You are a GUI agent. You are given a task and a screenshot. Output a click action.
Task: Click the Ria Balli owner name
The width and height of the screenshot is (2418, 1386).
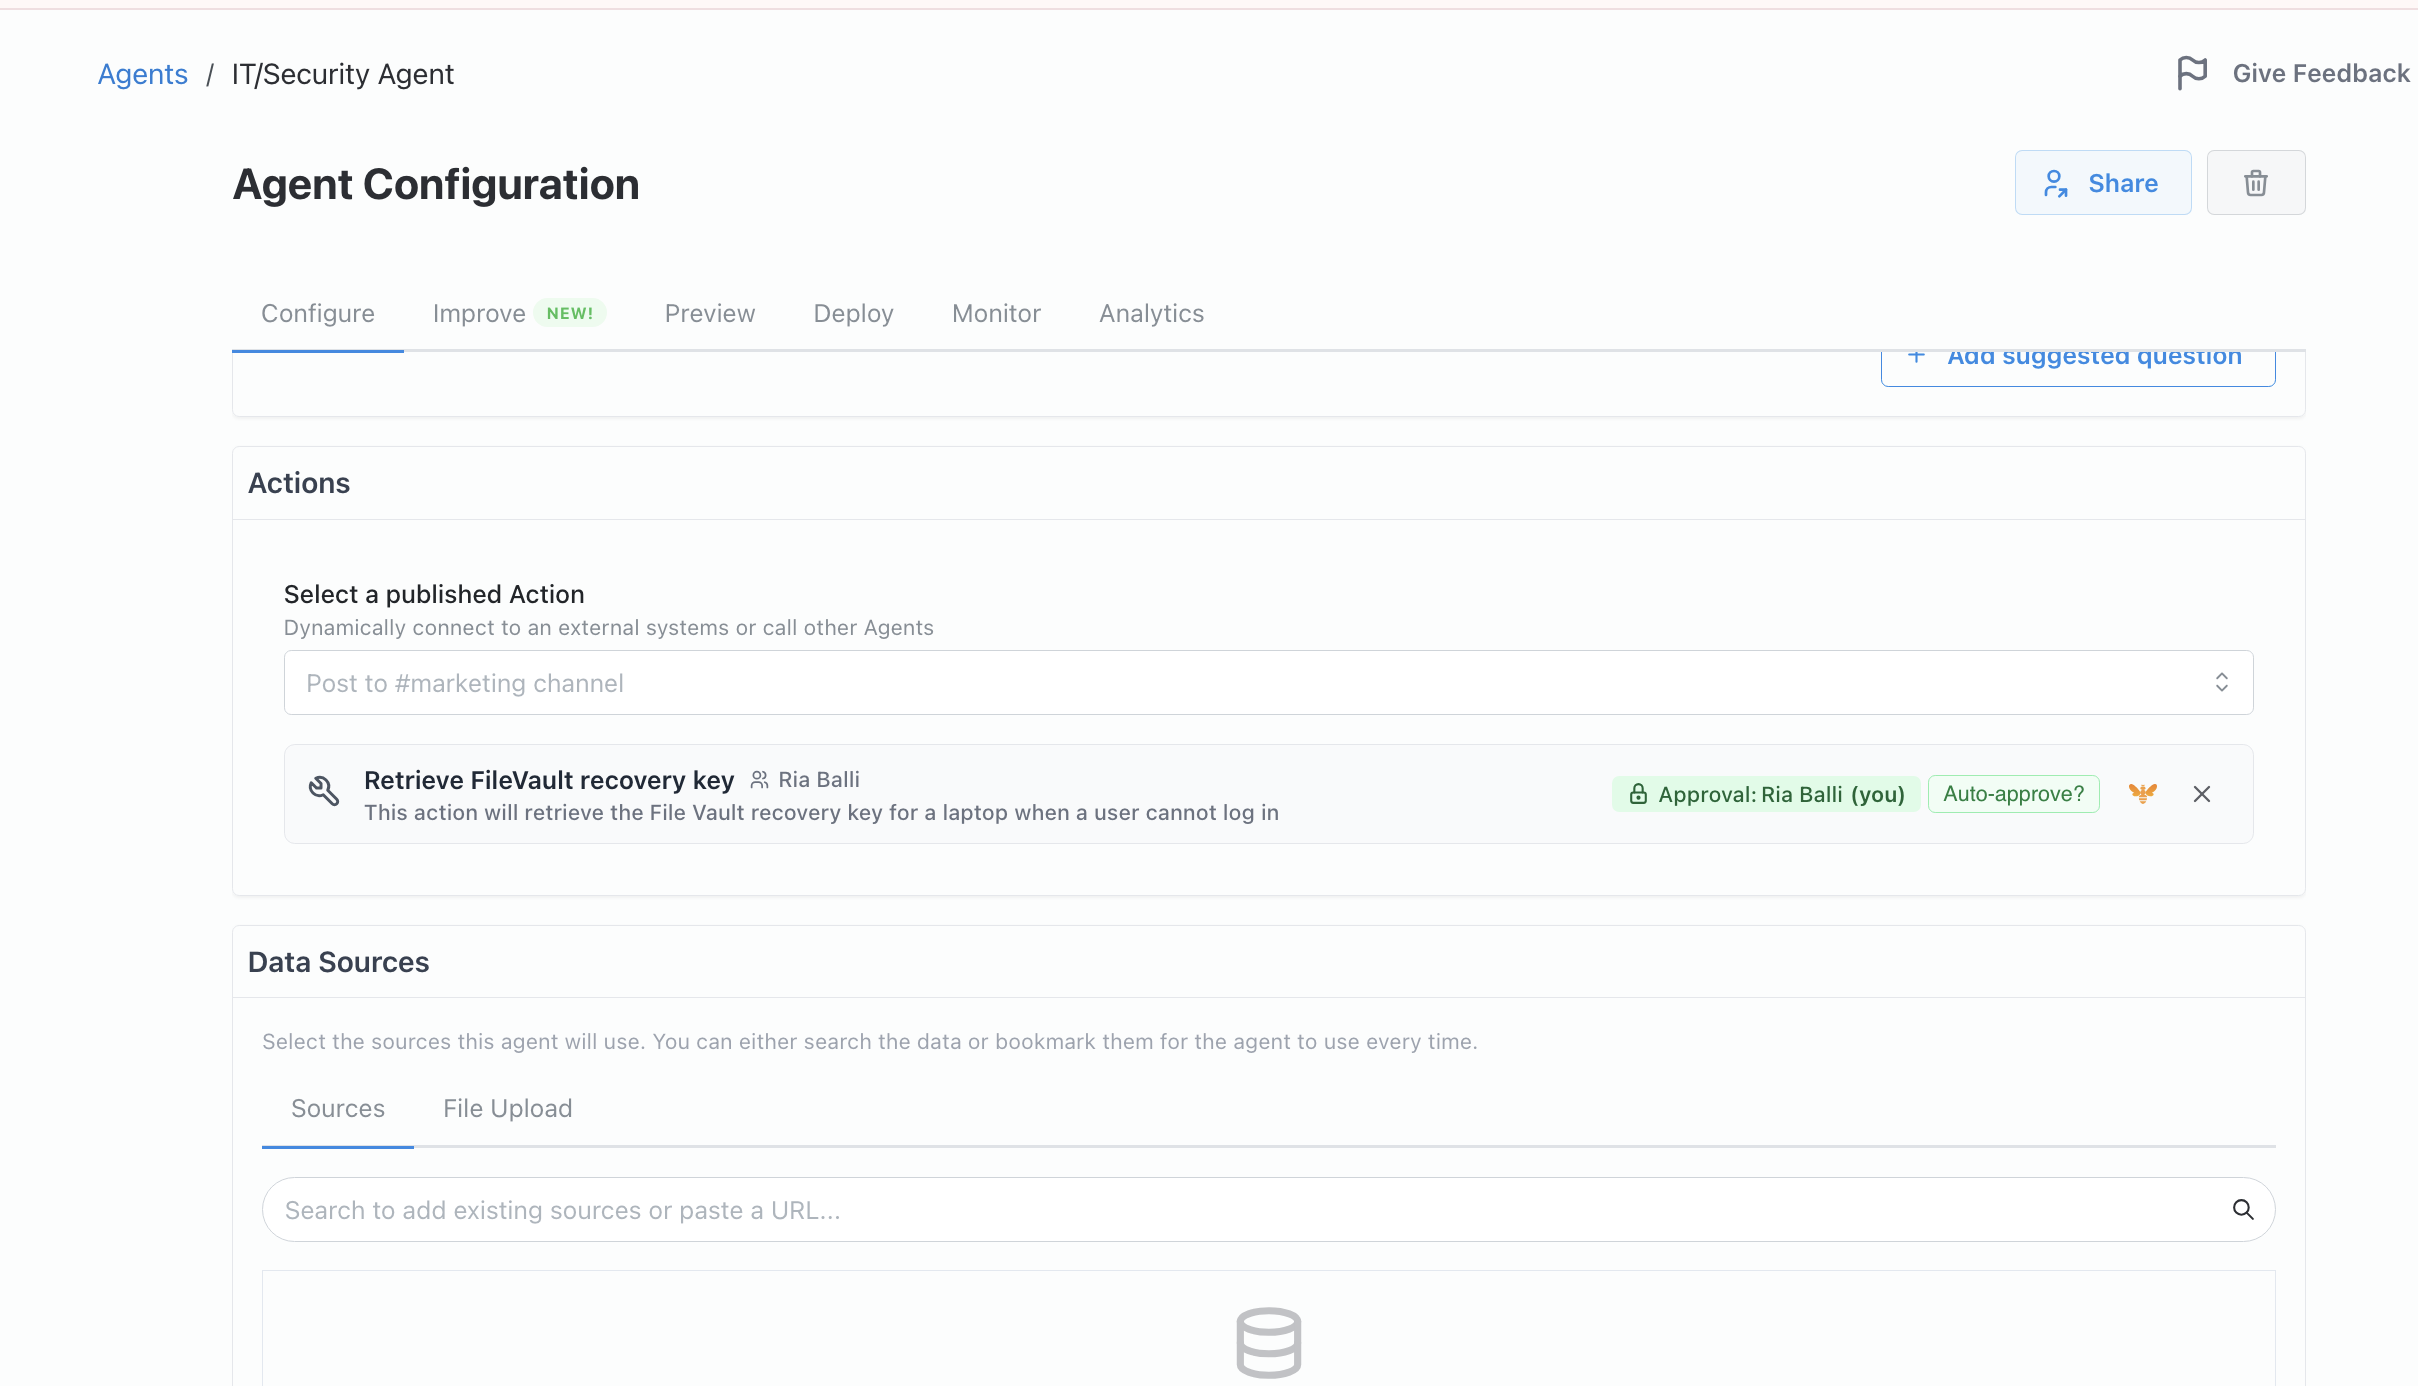coord(819,779)
